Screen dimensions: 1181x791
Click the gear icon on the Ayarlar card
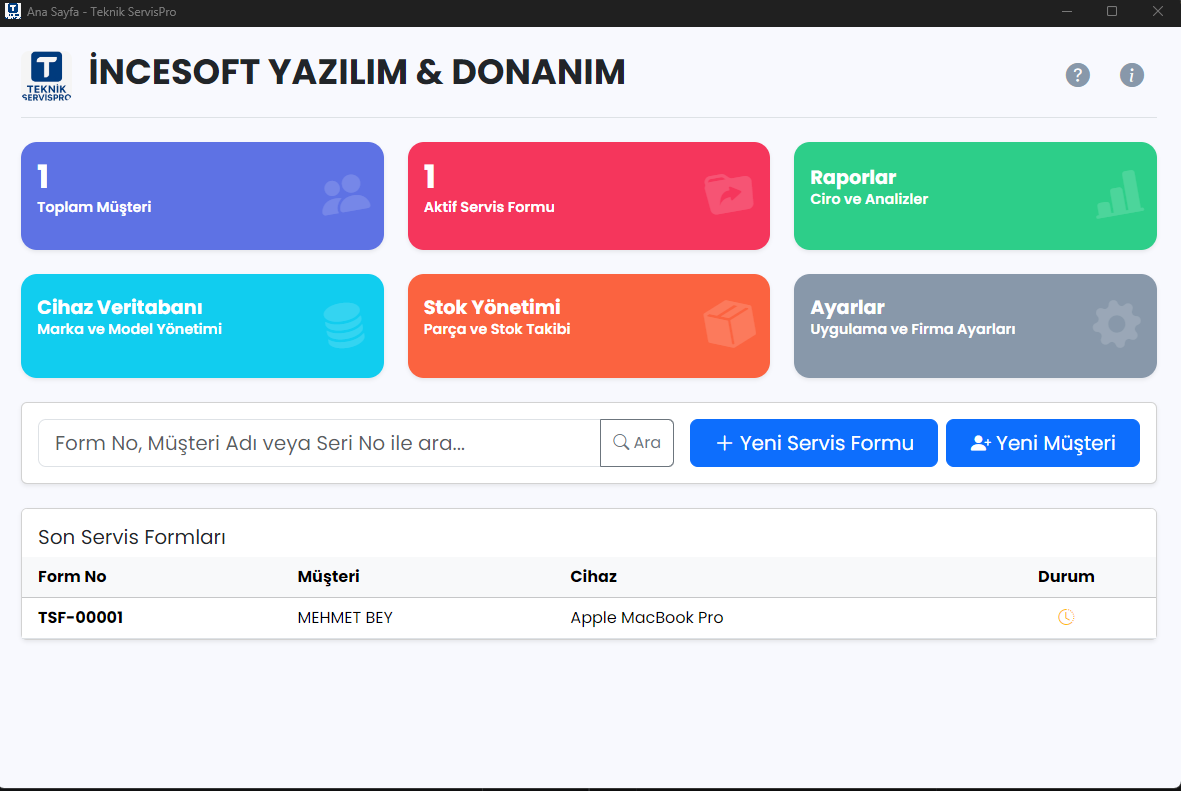(x=1118, y=323)
